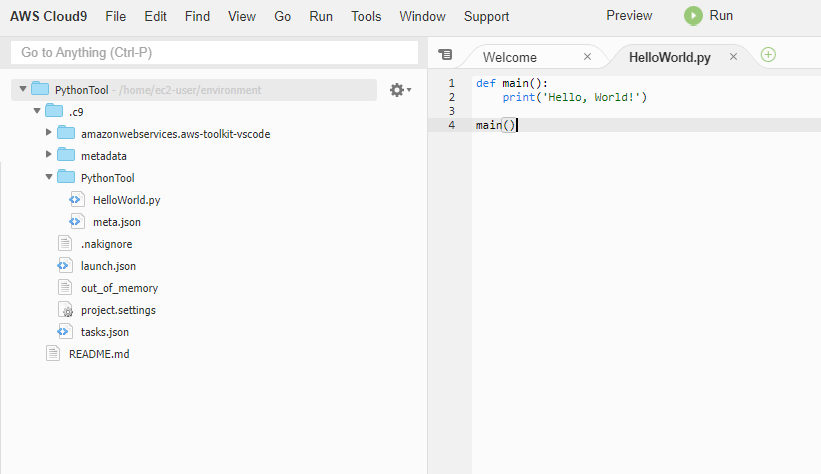Expand the metadata folder
The height and width of the screenshot is (474, 821).
[x=48, y=155]
